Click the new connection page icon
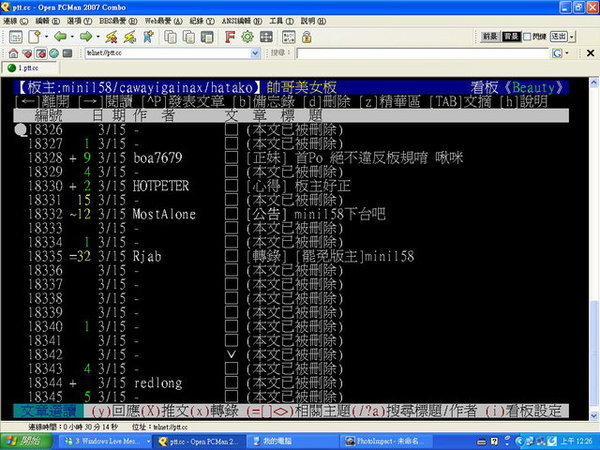This screenshot has width=600, height=450. pyautogui.click(x=34, y=37)
